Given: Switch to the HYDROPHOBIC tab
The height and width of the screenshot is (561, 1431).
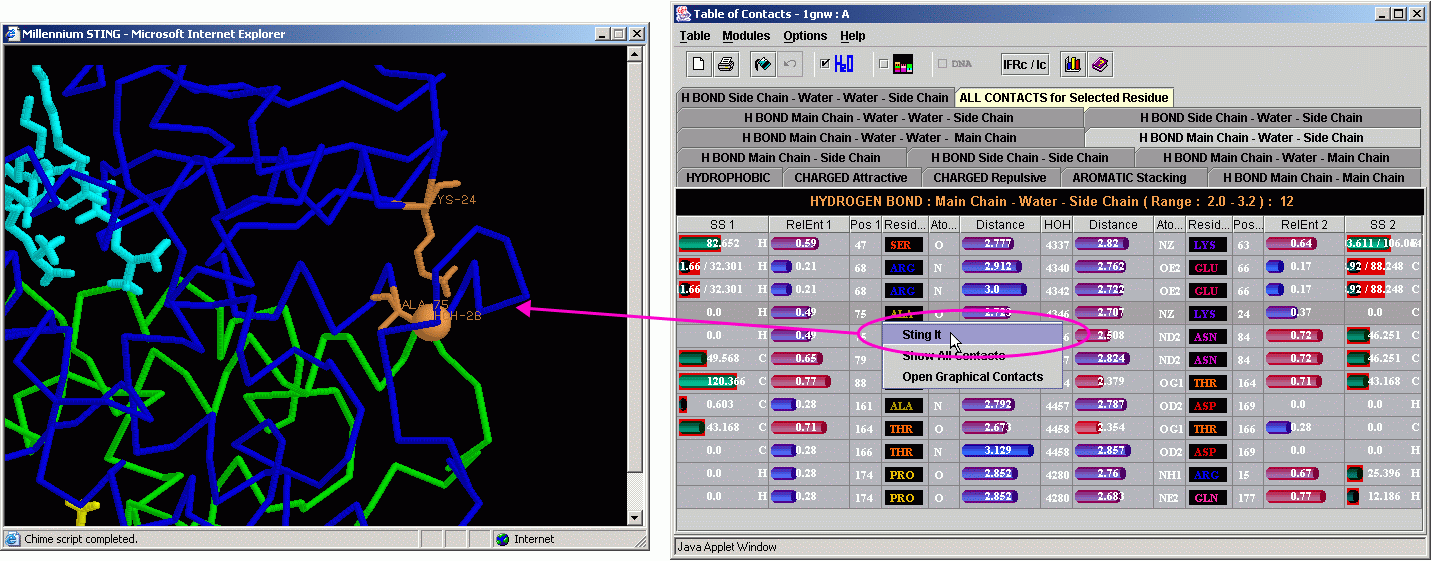Looking at the screenshot, I should (x=728, y=178).
